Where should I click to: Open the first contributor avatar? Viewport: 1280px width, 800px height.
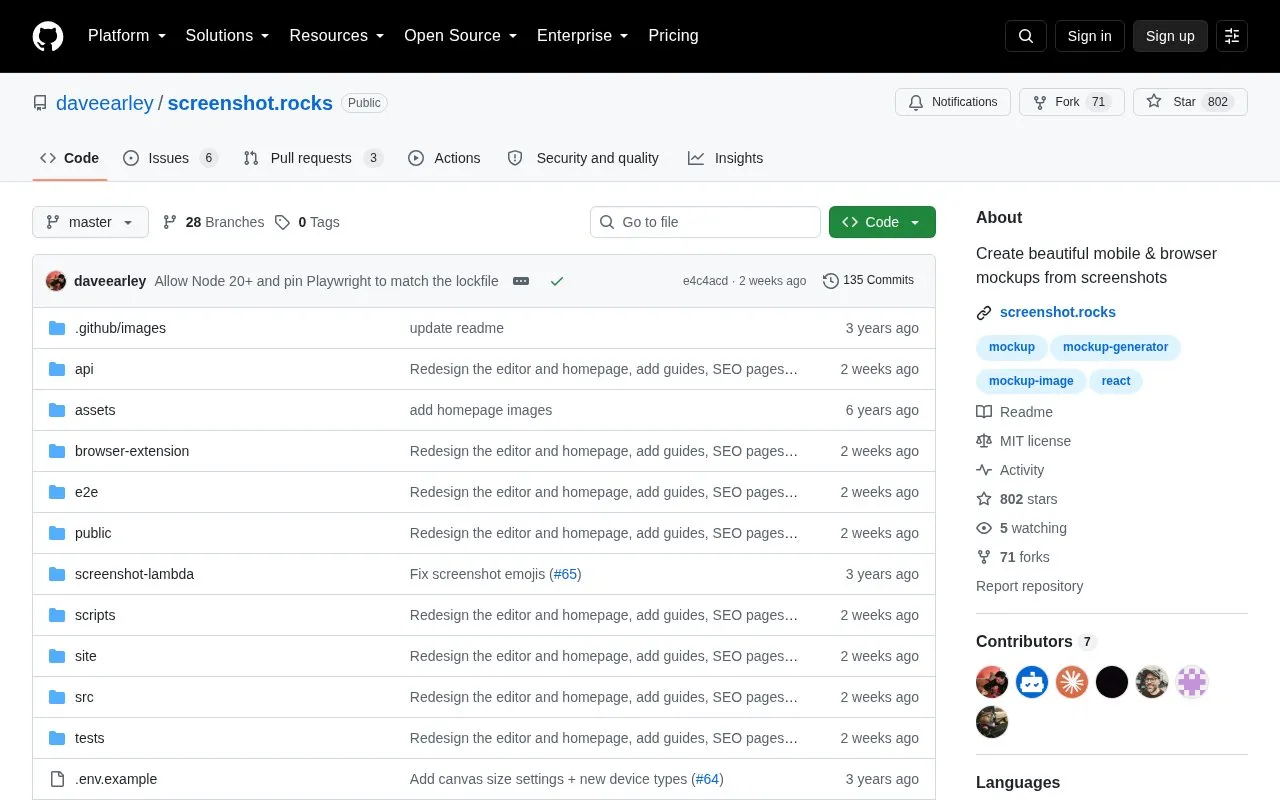pyautogui.click(x=992, y=682)
